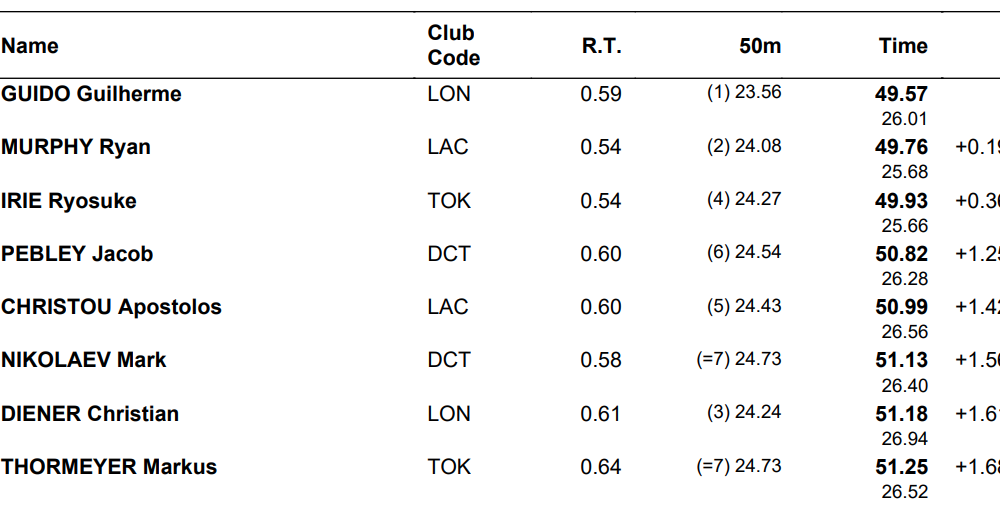
Task: Click the Time column header
Action: point(903,46)
